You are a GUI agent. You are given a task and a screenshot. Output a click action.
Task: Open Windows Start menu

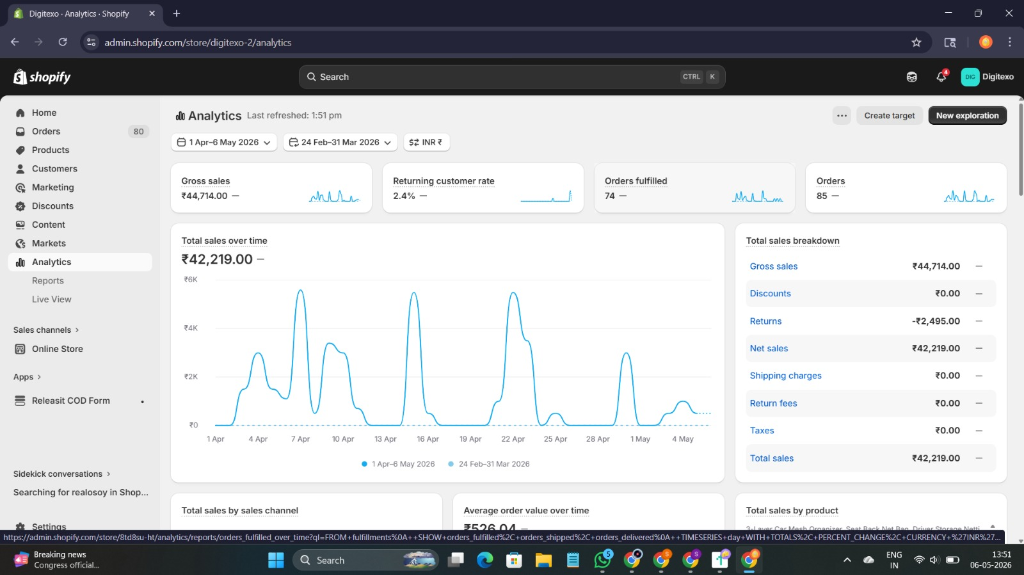click(276, 560)
